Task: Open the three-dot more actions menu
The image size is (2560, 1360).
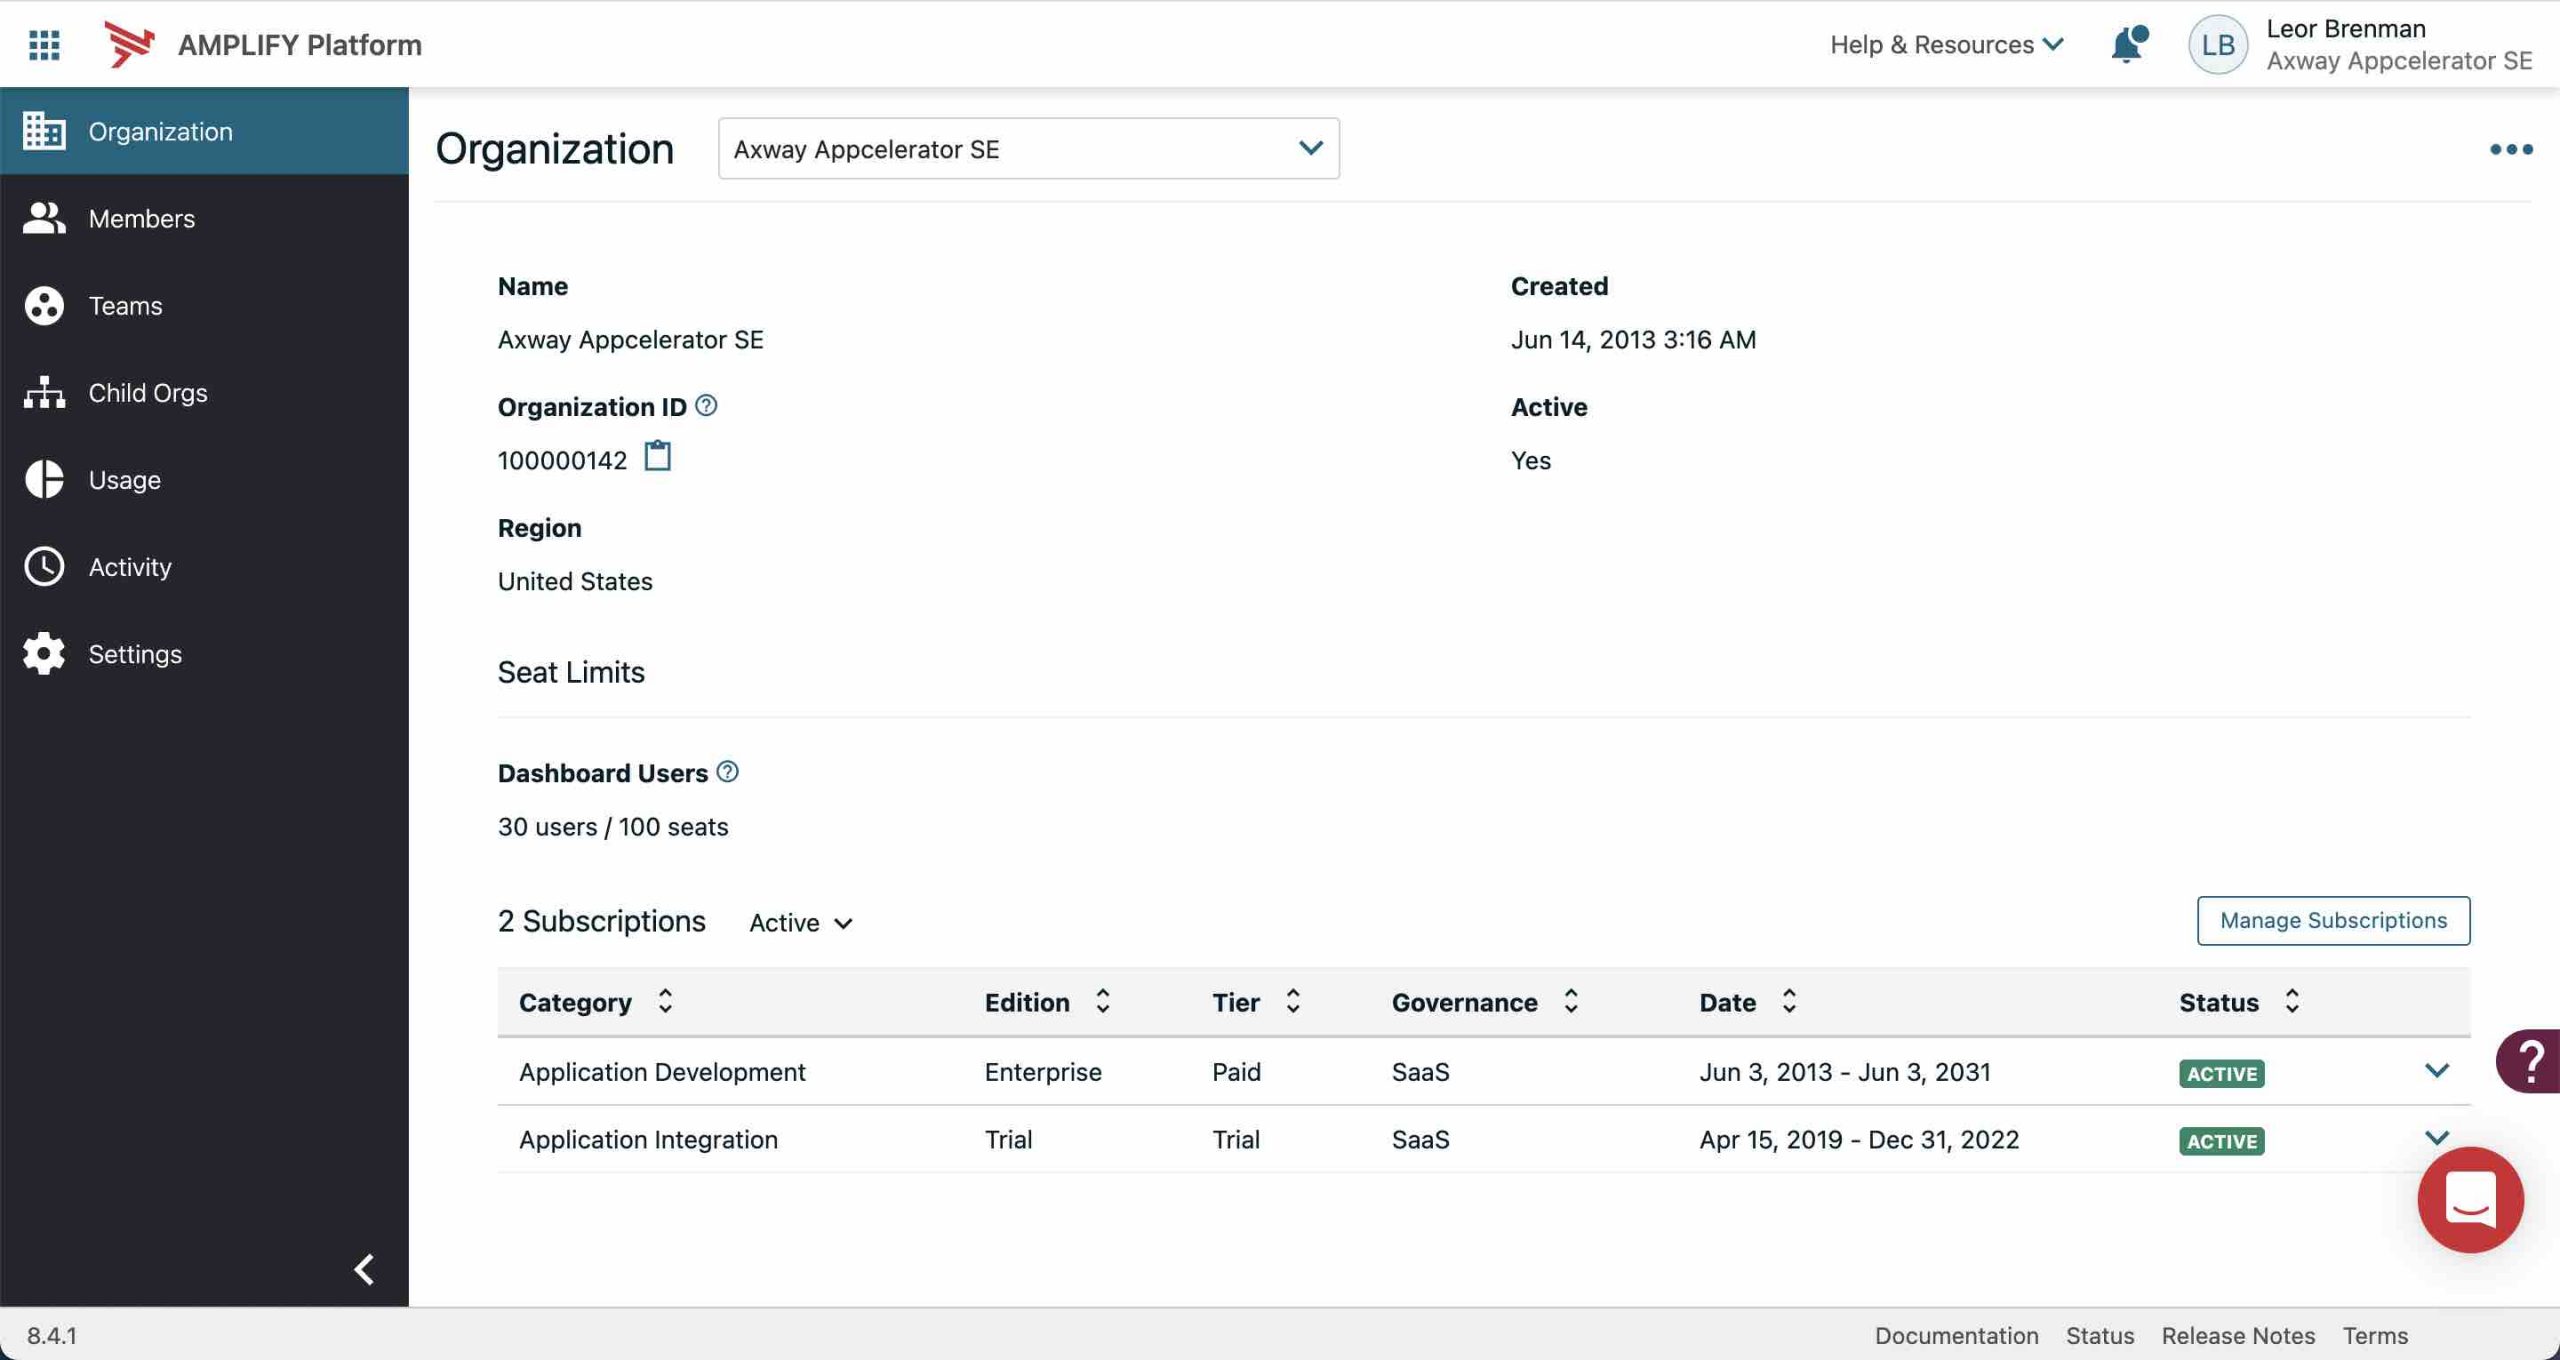Action: point(2511,149)
